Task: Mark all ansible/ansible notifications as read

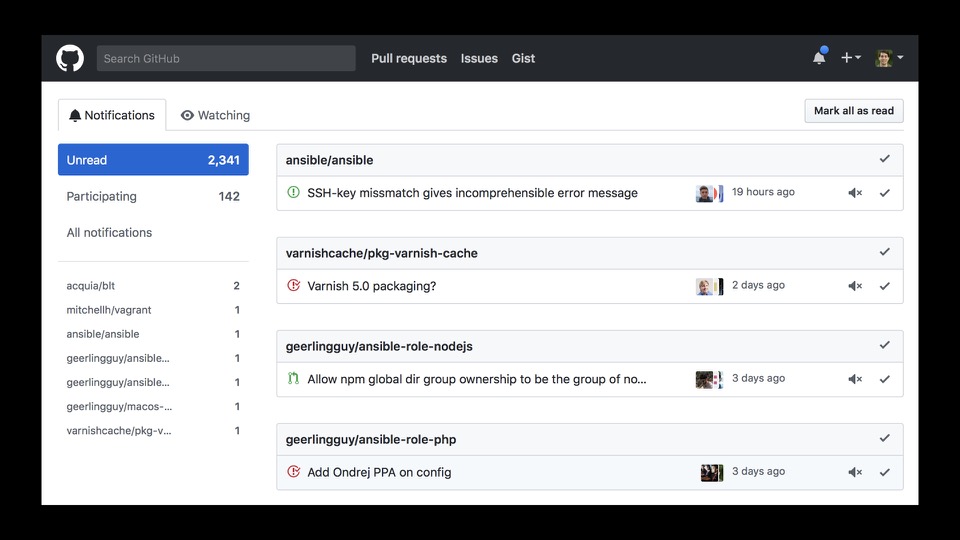Action: (884, 159)
